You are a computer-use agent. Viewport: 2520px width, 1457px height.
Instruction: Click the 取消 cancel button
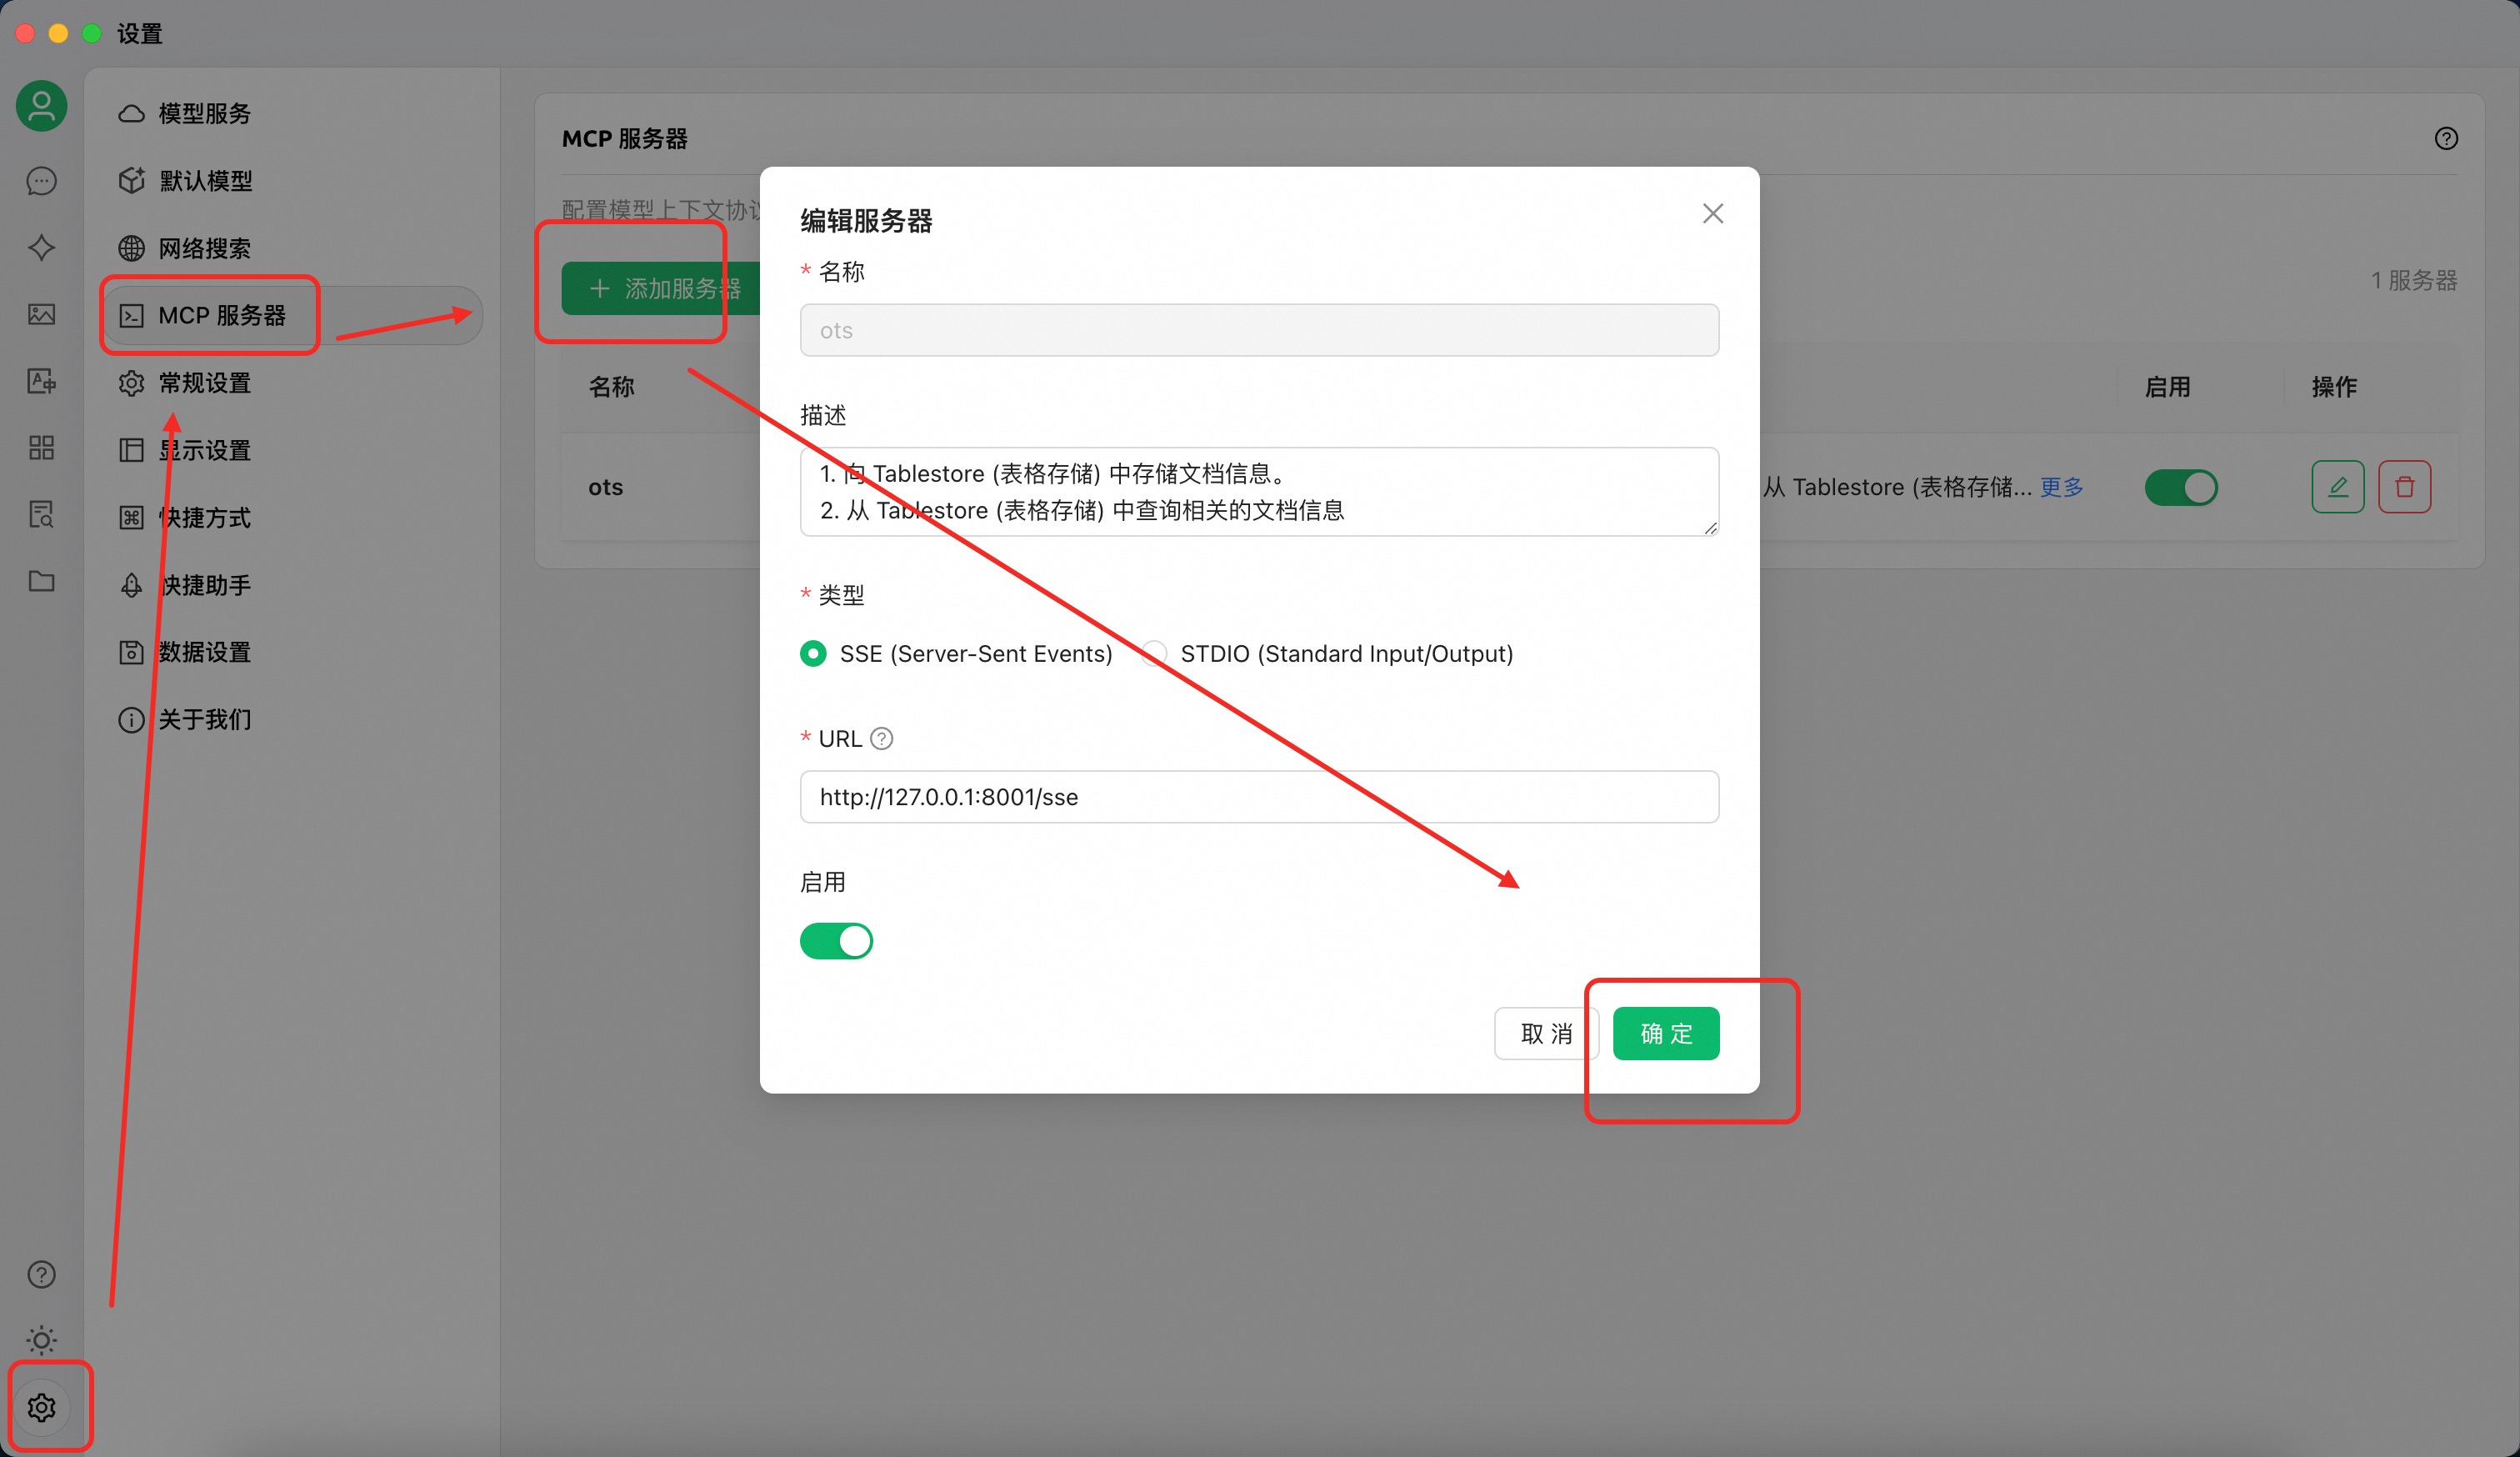click(1545, 1033)
